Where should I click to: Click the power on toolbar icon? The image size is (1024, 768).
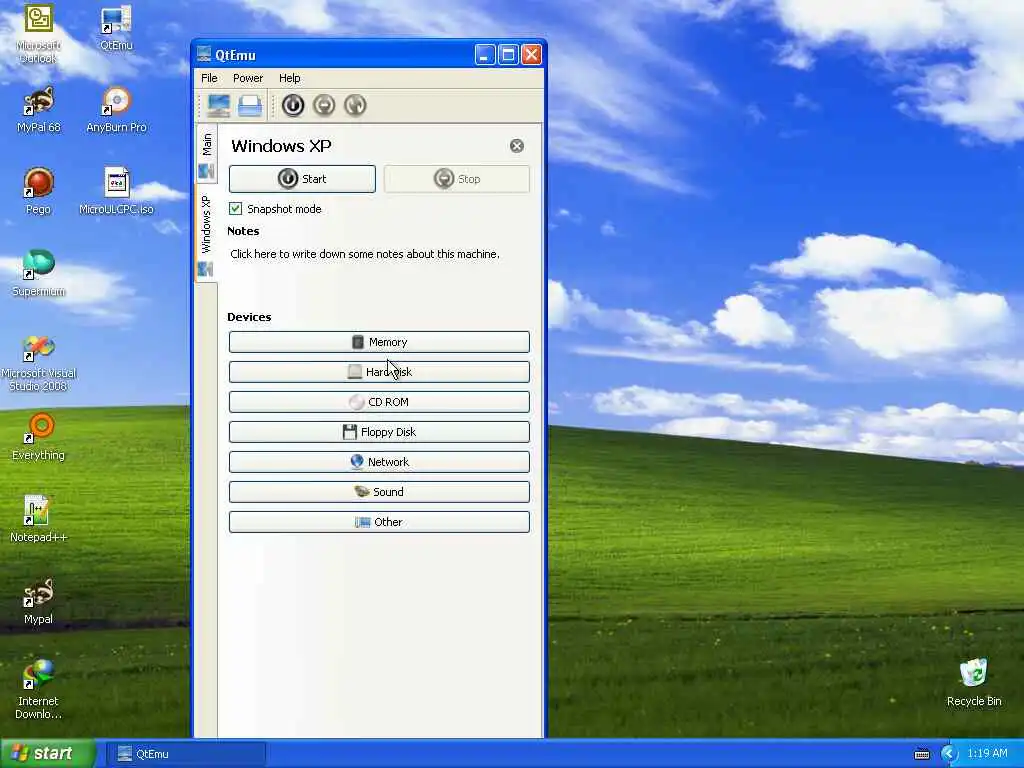coord(293,105)
